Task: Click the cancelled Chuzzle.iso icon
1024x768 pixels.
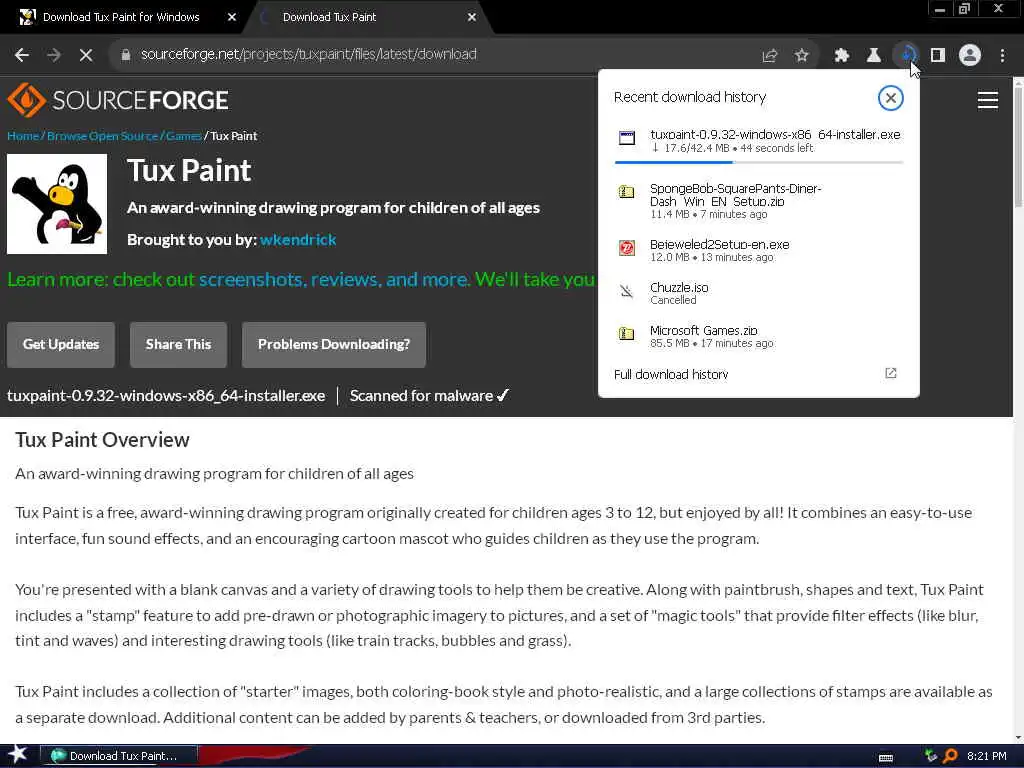Action: click(627, 291)
